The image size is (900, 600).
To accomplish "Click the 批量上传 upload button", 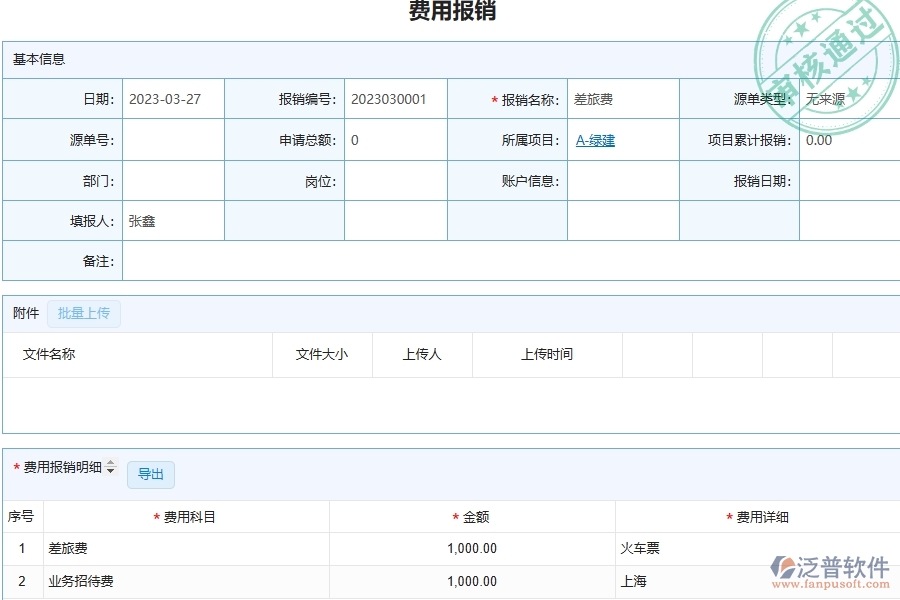I will click(x=84, y=313).
